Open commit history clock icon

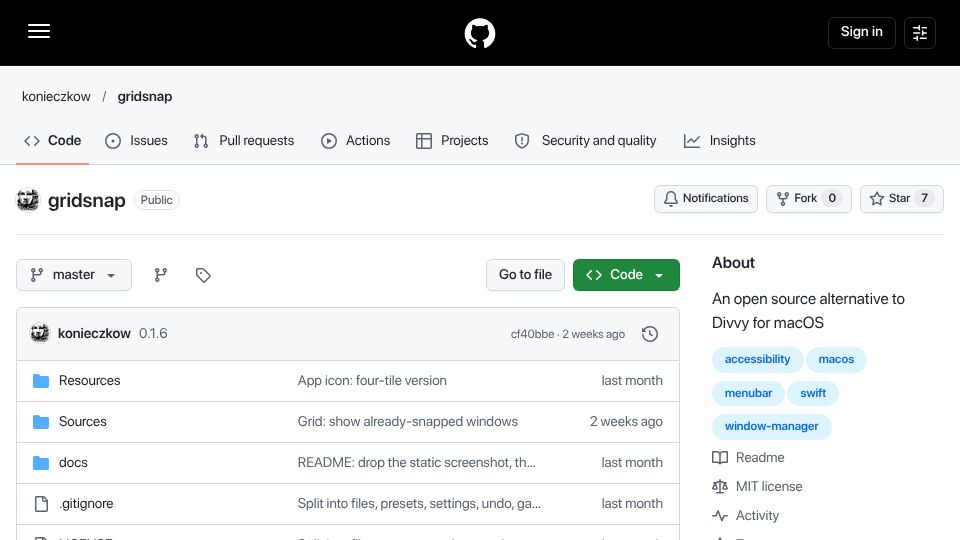tap(650, 334)
